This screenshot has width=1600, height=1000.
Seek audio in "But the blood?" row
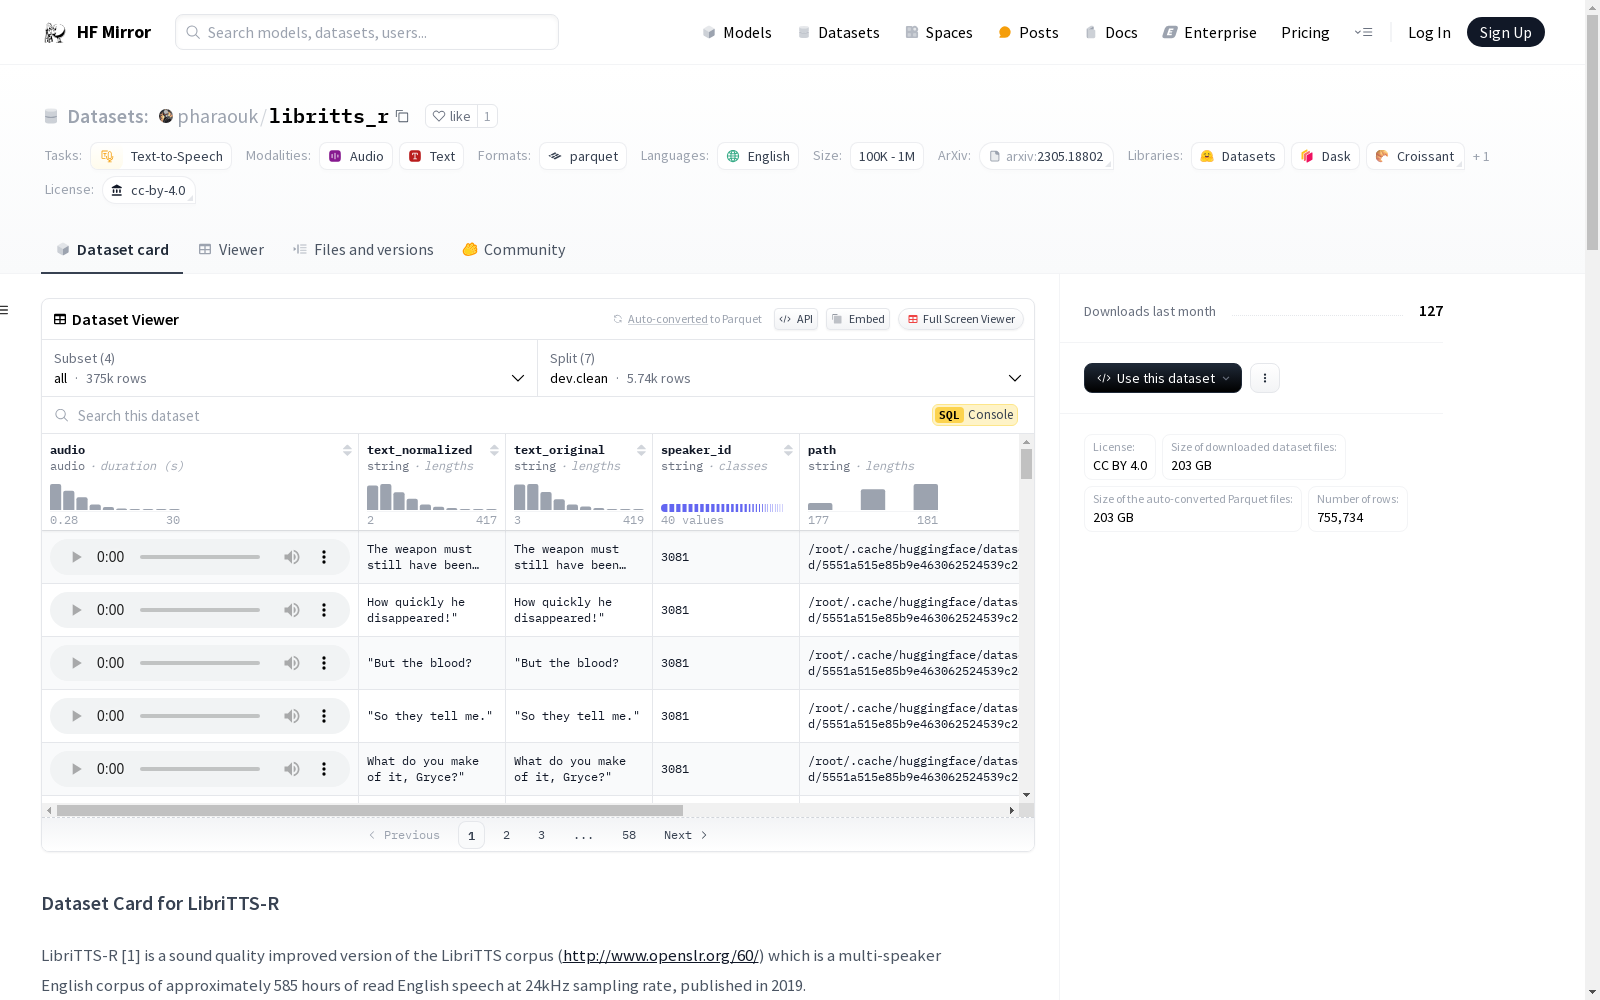point(200,663)
